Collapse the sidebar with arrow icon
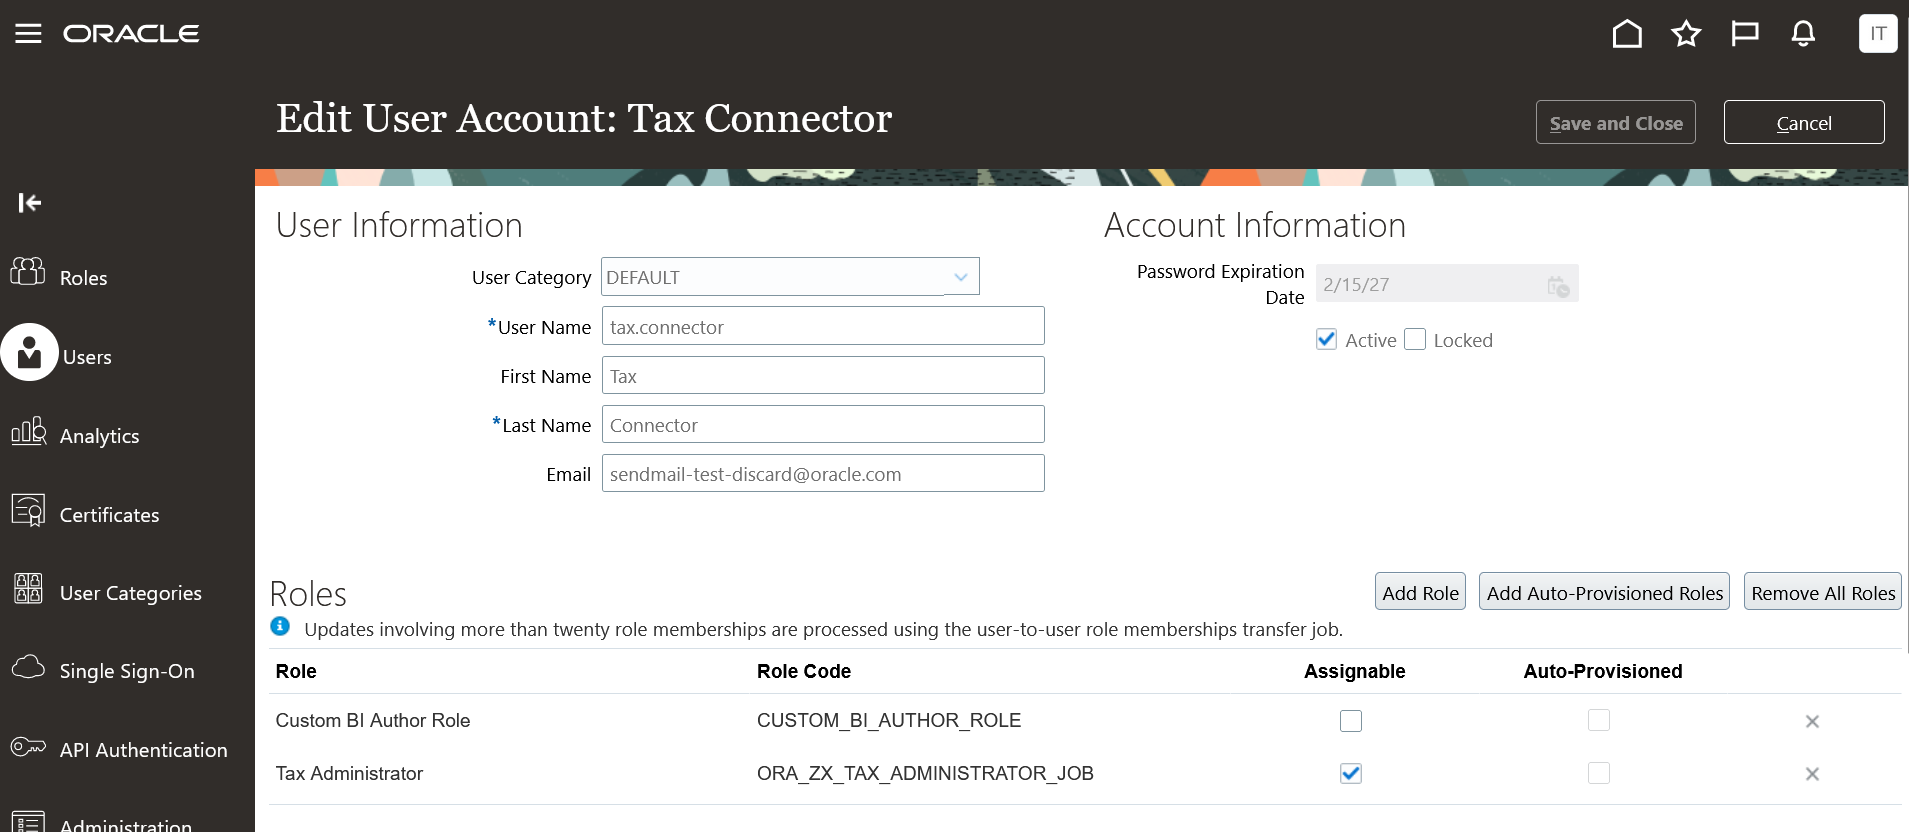This screenshot has width=1909, height=832. coord(30,203)
